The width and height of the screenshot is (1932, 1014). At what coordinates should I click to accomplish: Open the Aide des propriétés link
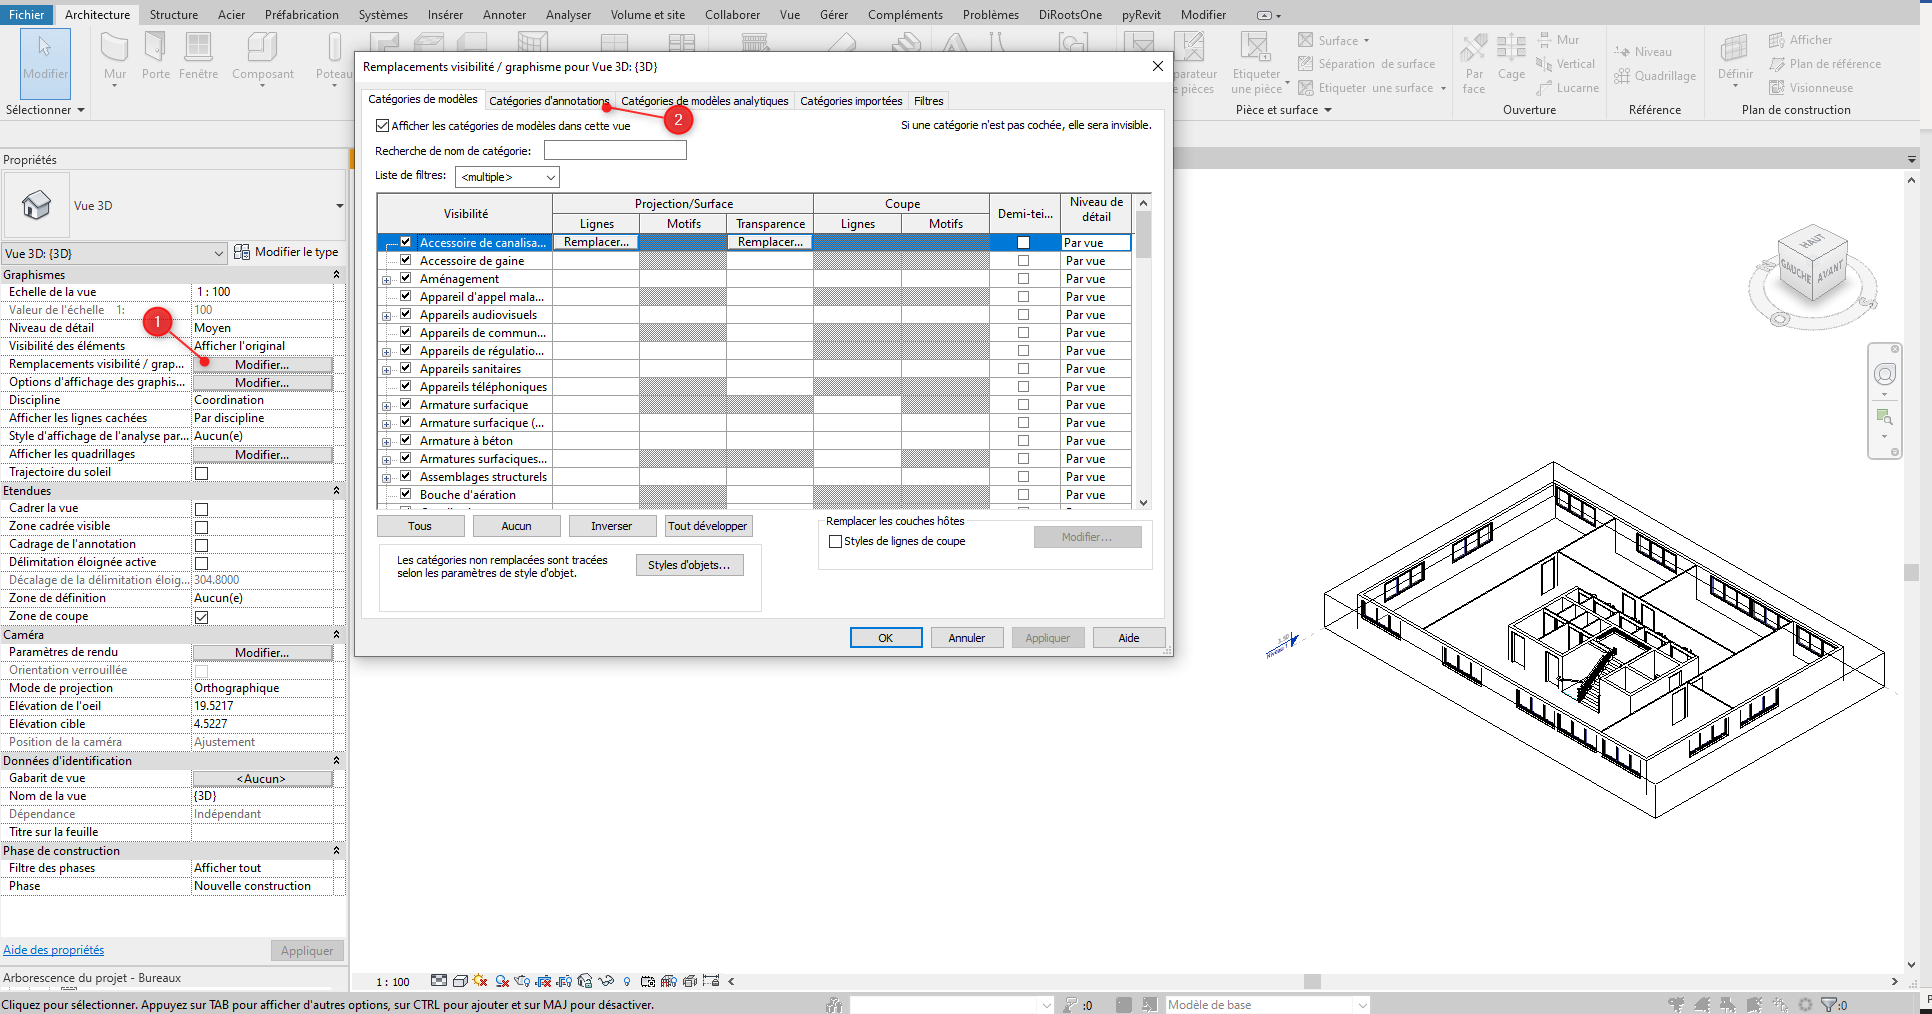[x=53, y=950]
